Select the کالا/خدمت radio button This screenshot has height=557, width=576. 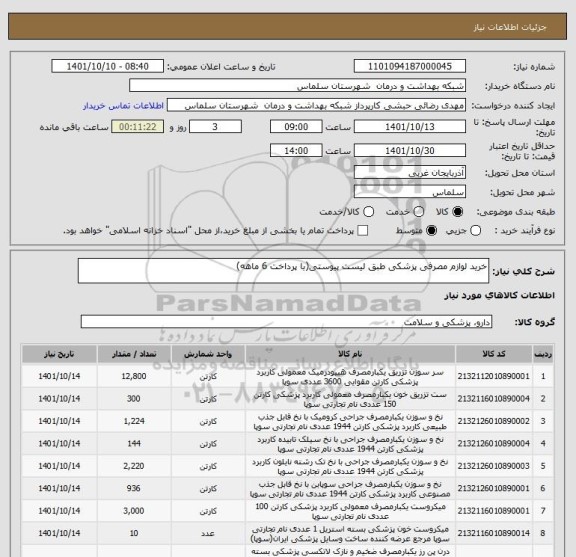[x=368, y=212]
